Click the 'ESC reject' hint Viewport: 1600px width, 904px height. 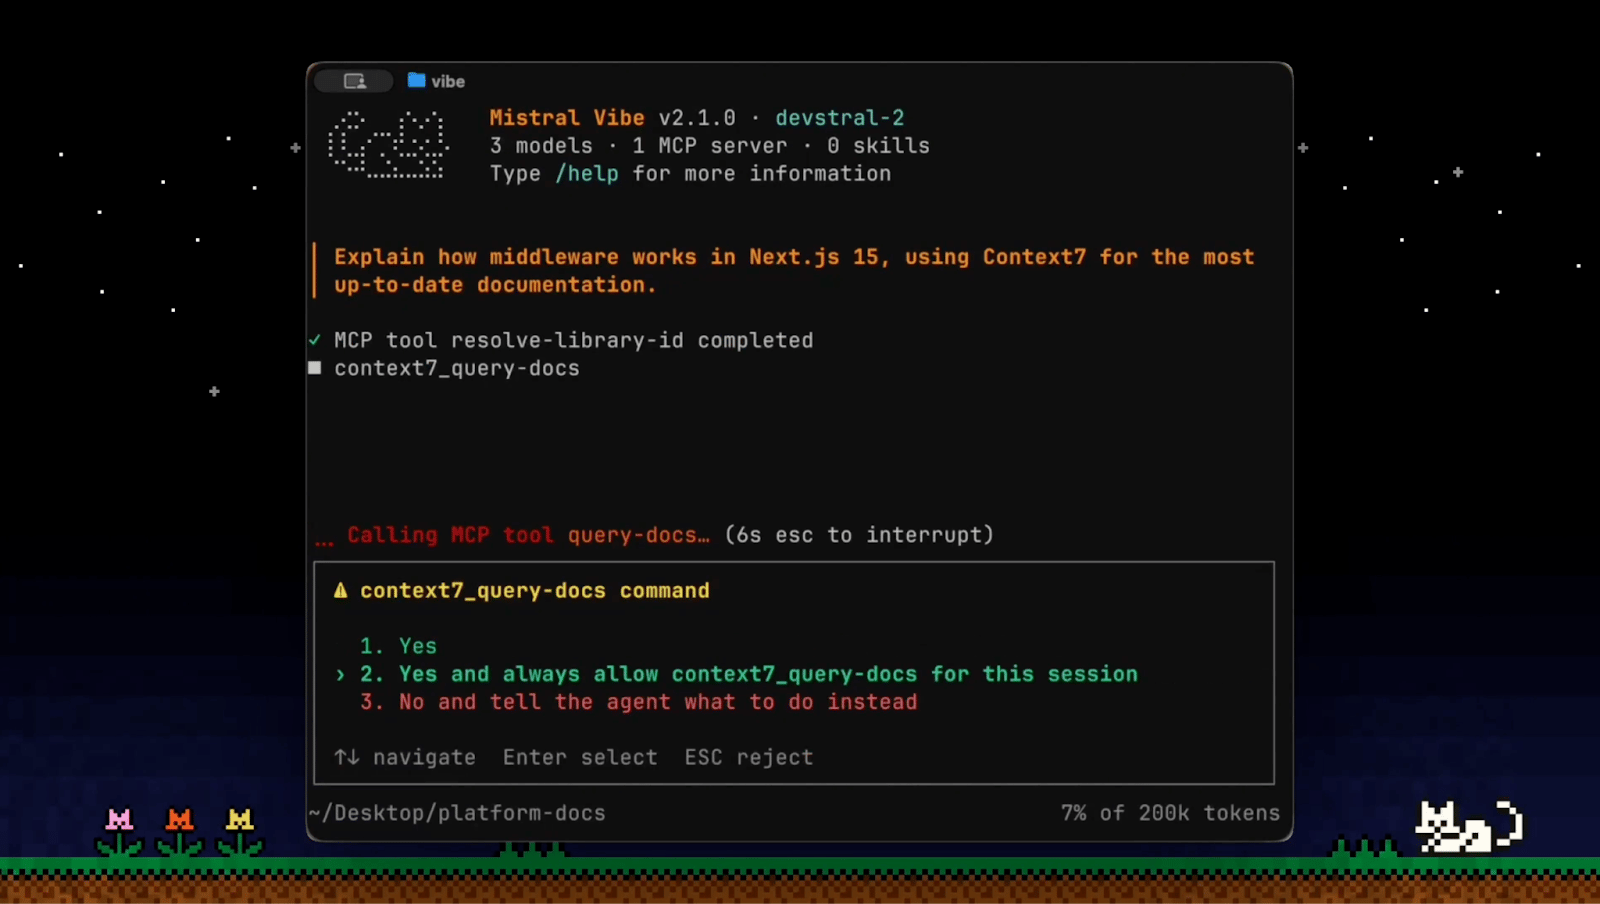(749, 757)
